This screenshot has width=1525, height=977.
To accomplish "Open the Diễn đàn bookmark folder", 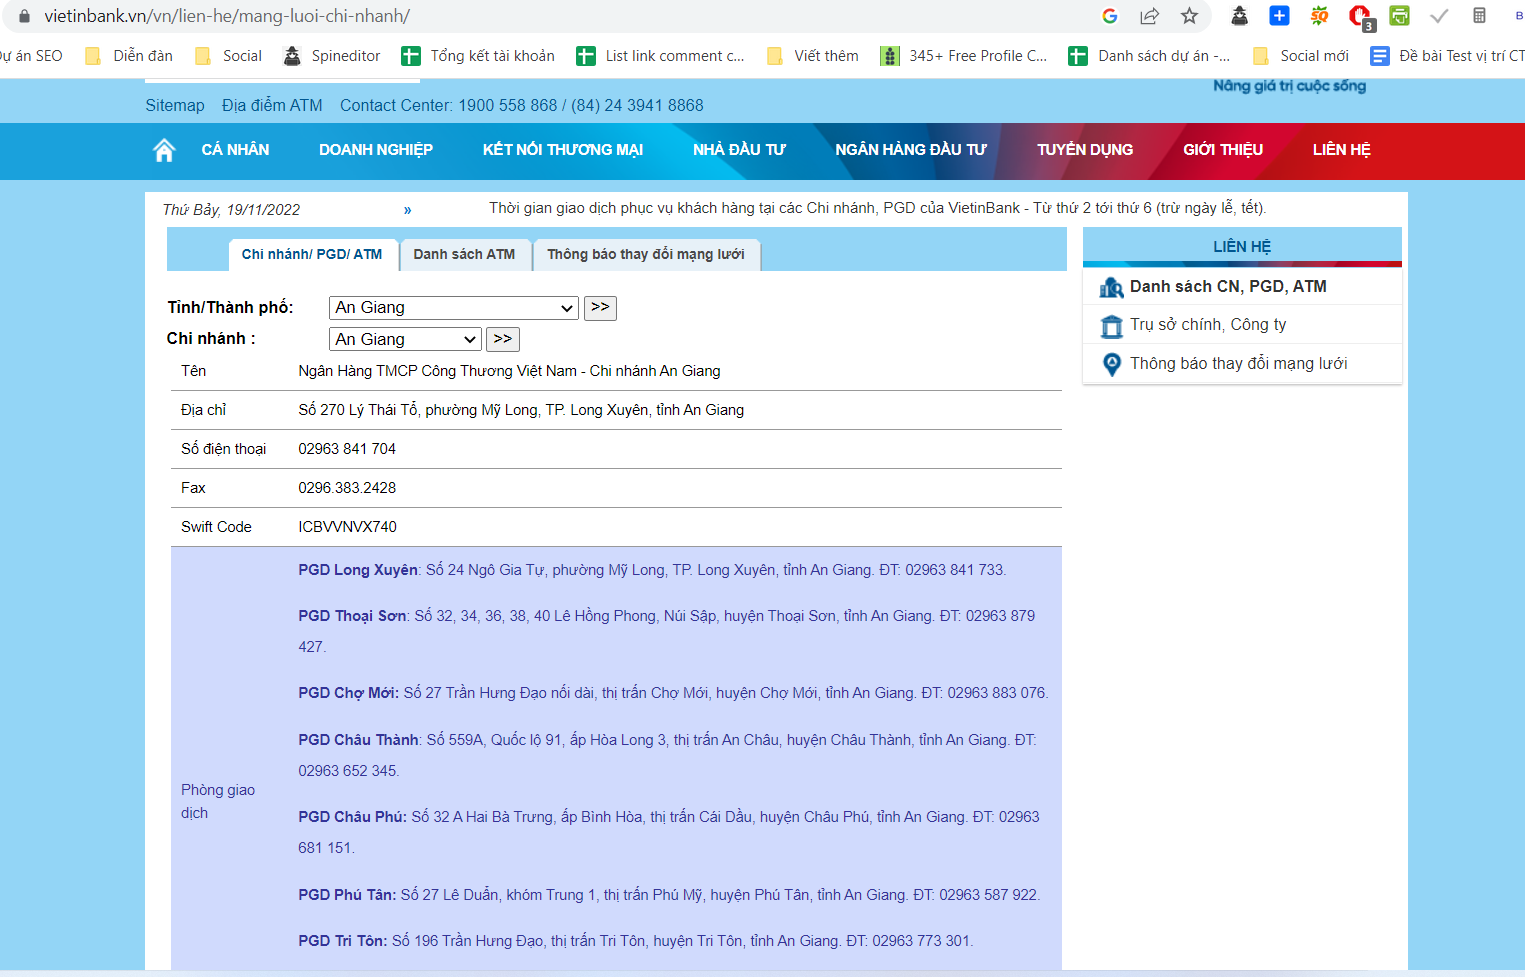I will [x=129, y=56].
